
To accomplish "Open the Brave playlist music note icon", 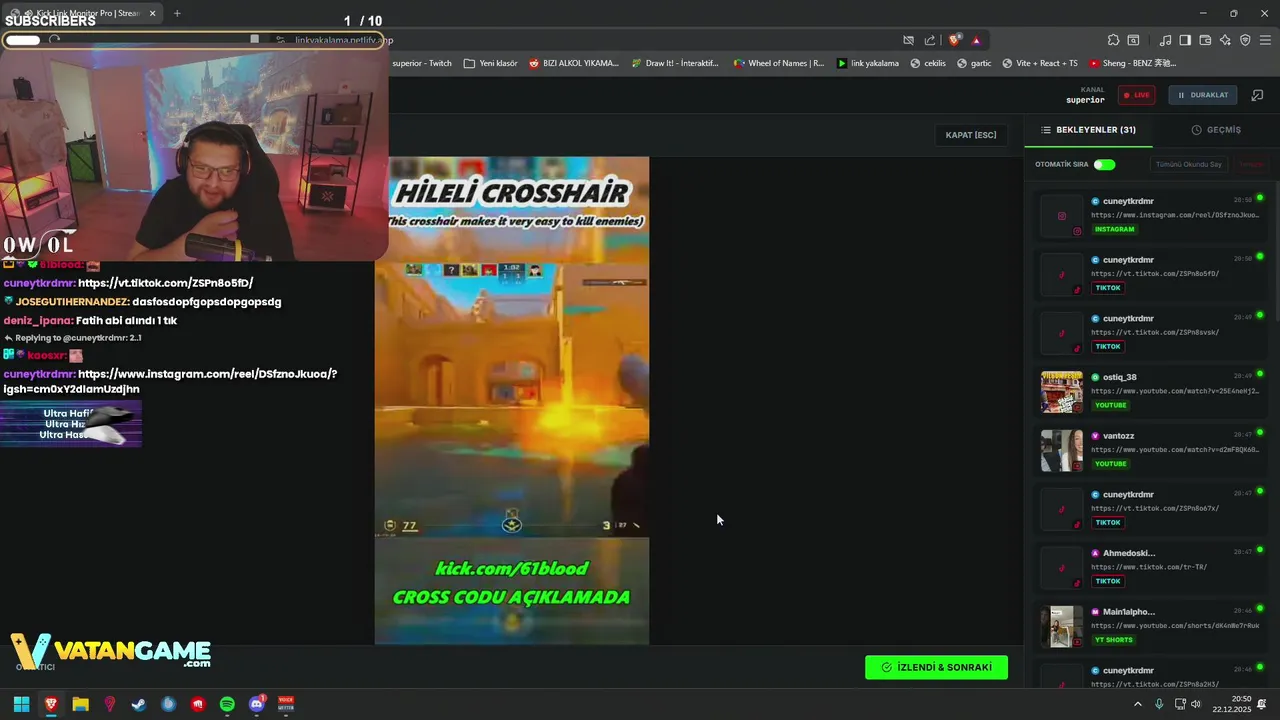I will click(1165, 40).
